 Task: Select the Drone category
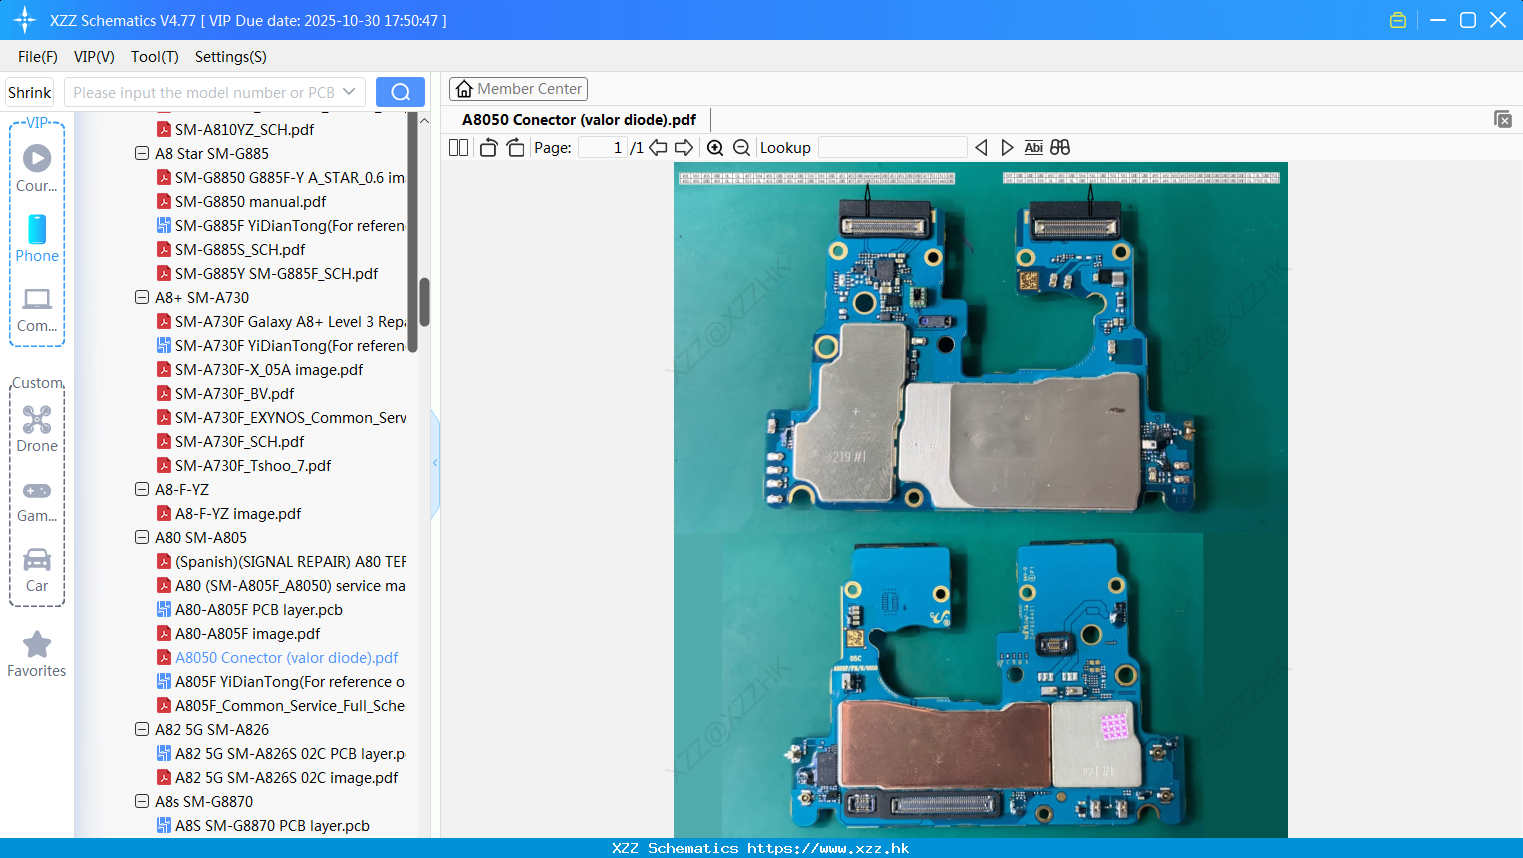tap(37, 429)
